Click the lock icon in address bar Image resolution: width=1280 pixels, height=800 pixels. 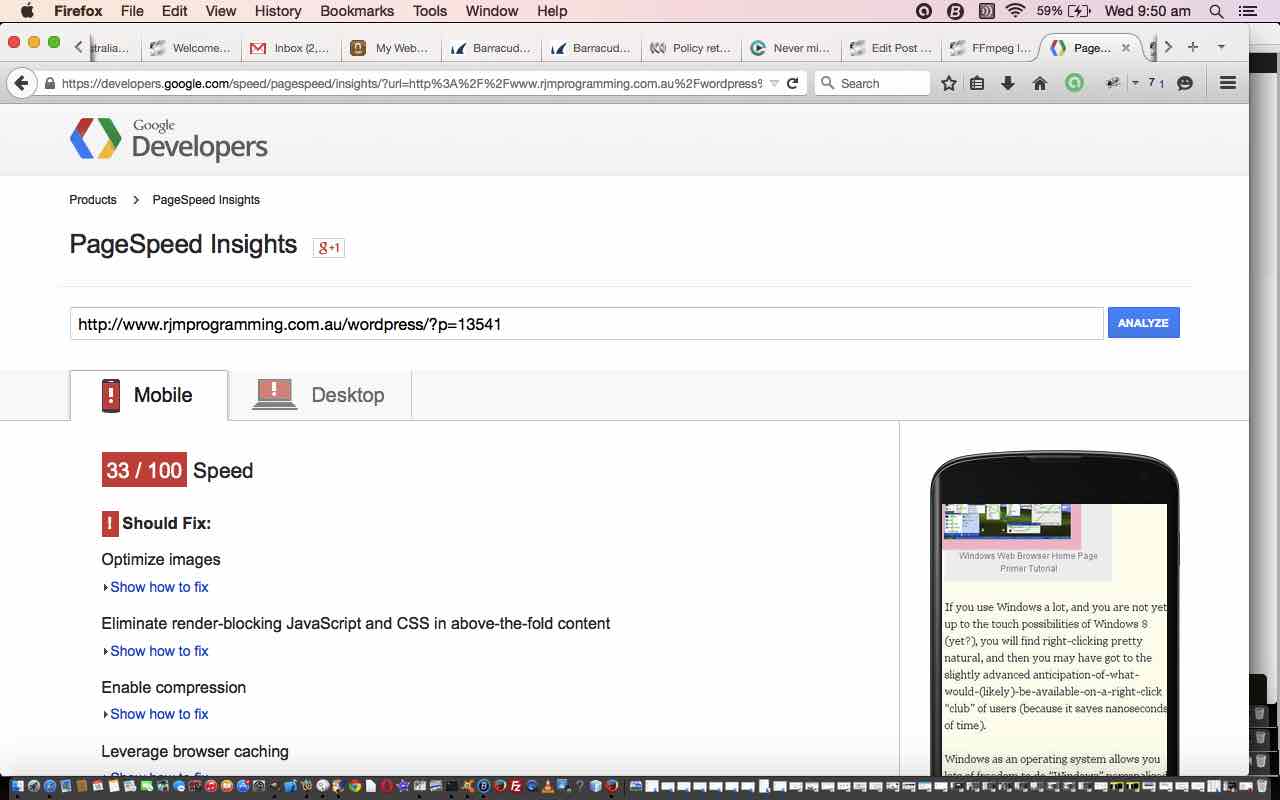tap(50, 84)
